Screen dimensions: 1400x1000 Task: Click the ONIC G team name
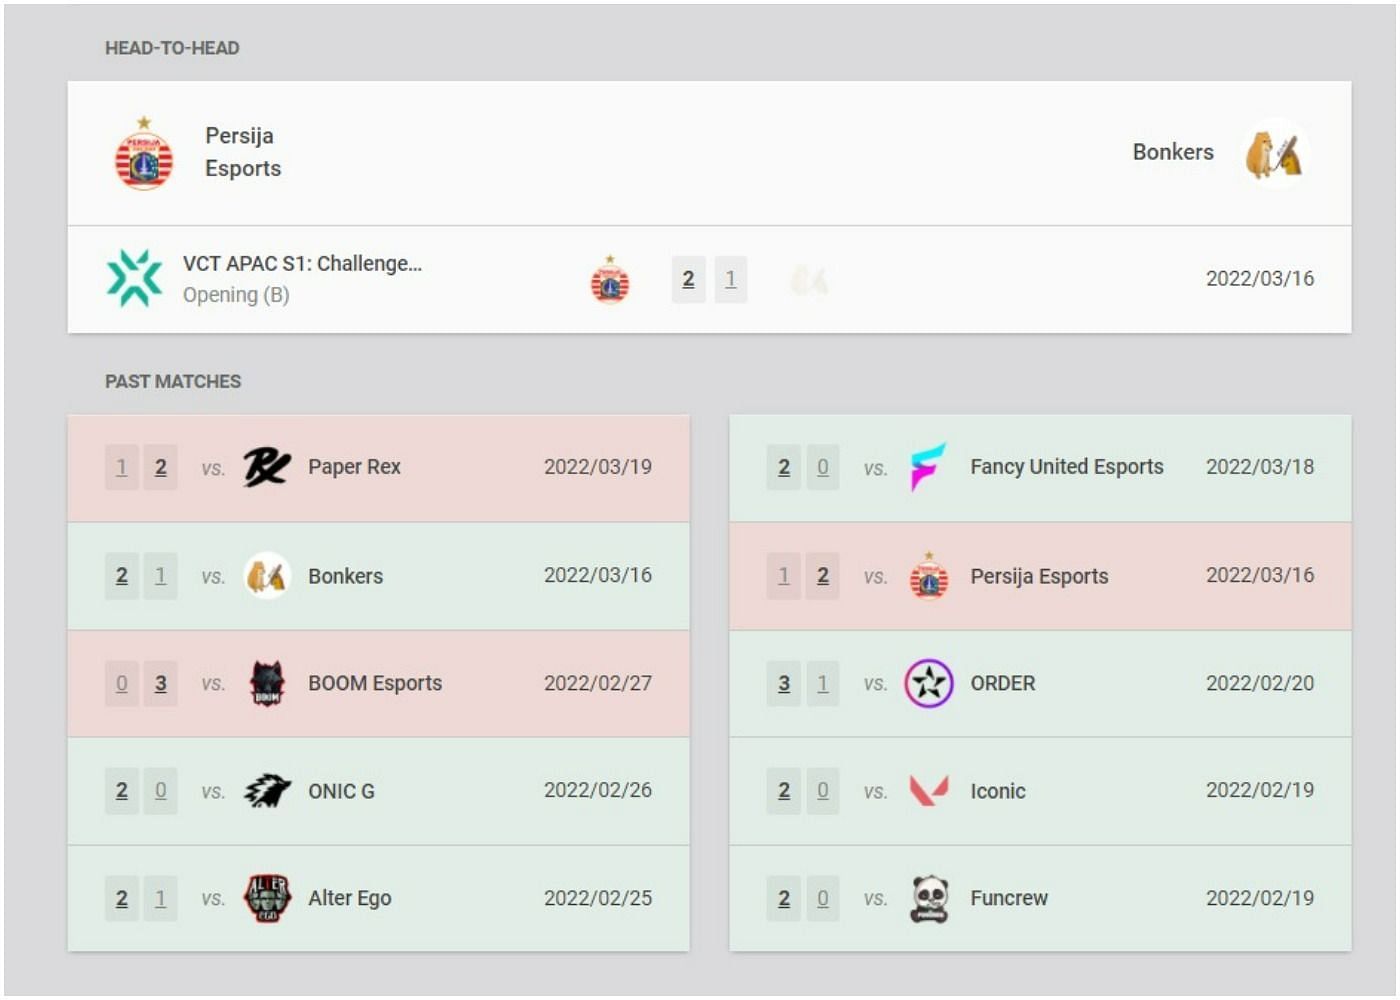coord(341,791)
